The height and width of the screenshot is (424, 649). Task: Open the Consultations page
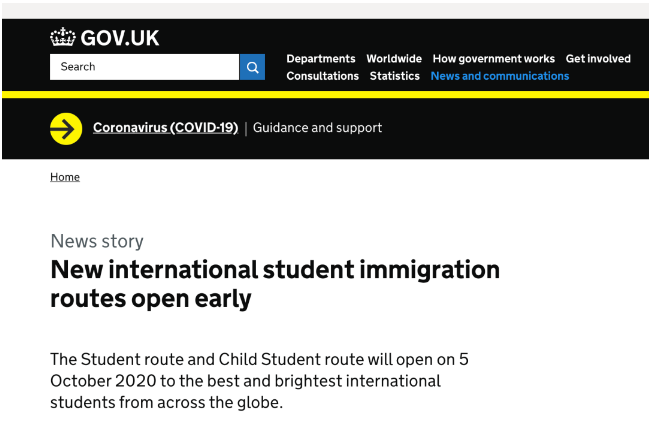(322, 76)
